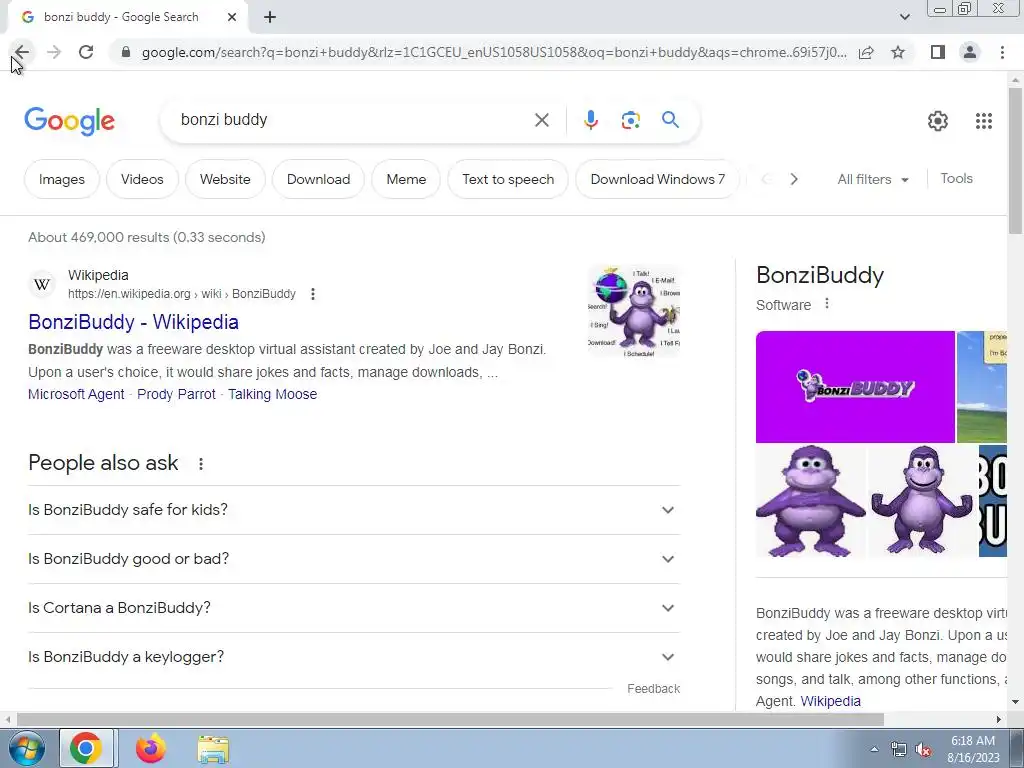
Task: Open Windows Explorer from the taskbar
Action: (213, 750)
